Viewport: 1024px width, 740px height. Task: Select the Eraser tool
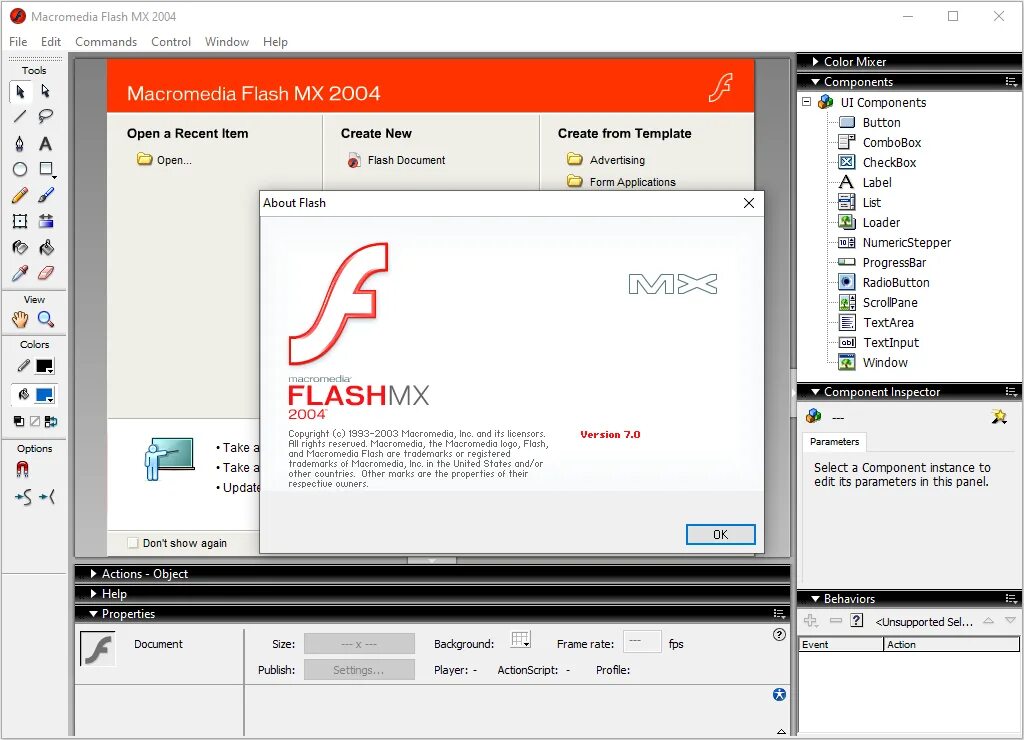pos(46,273)
